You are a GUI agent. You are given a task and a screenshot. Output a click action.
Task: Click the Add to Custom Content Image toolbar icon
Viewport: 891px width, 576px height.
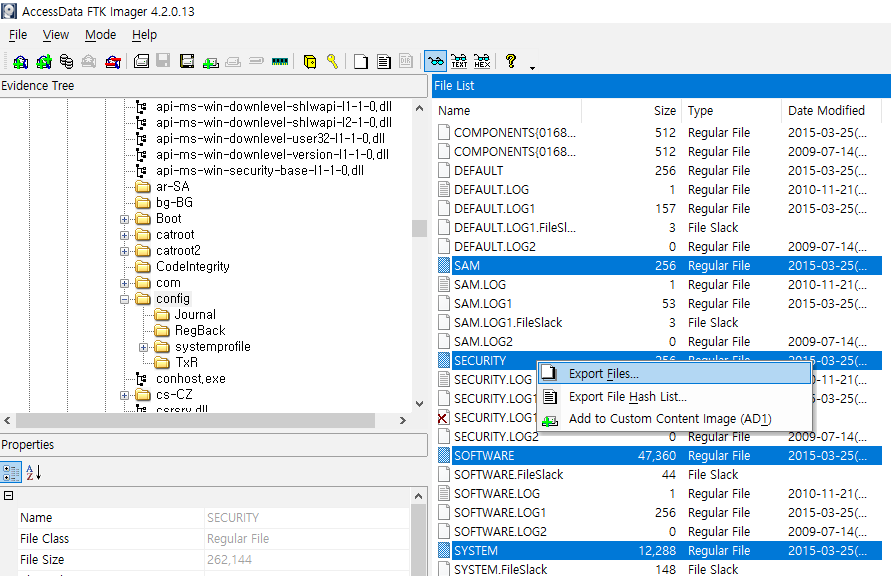[210, 61]
